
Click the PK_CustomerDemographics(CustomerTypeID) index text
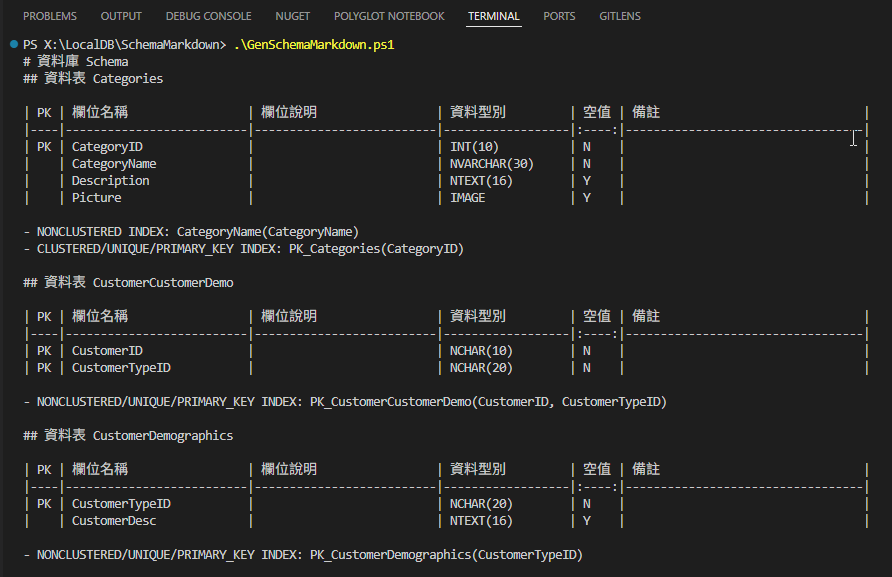[x=446, y=554]
